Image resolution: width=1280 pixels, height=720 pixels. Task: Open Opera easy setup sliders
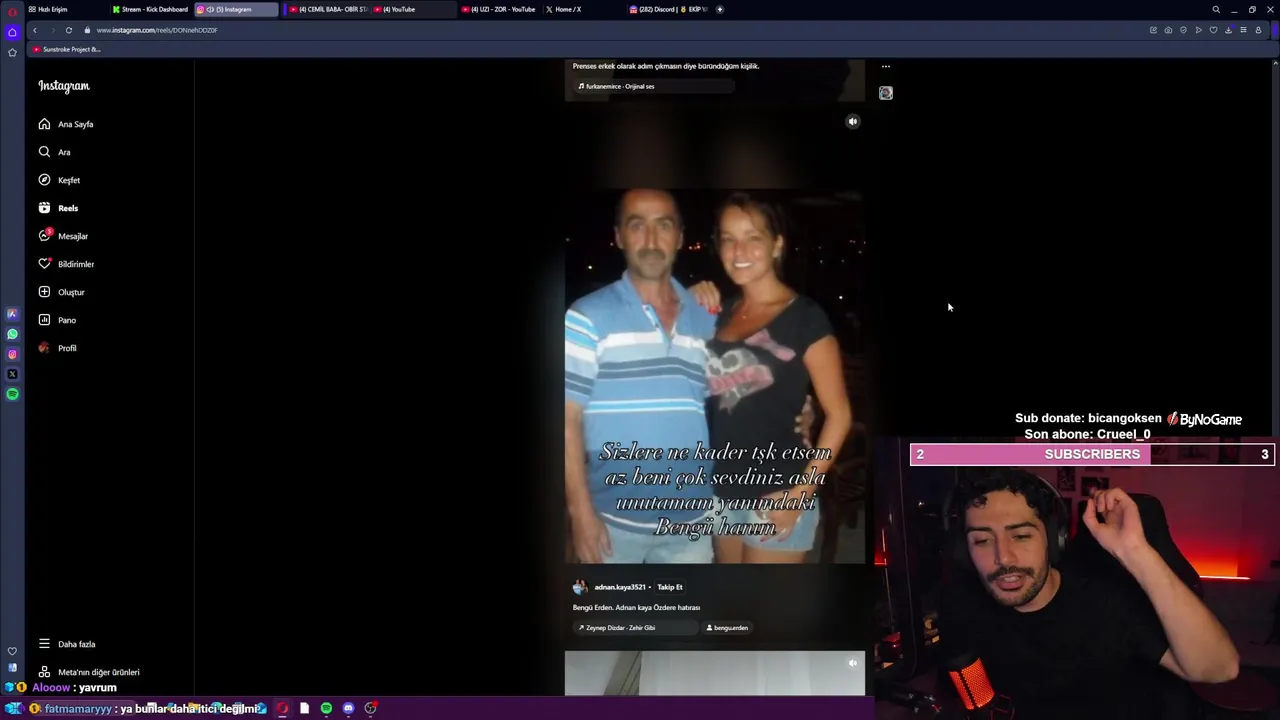tap(1243, 30)
